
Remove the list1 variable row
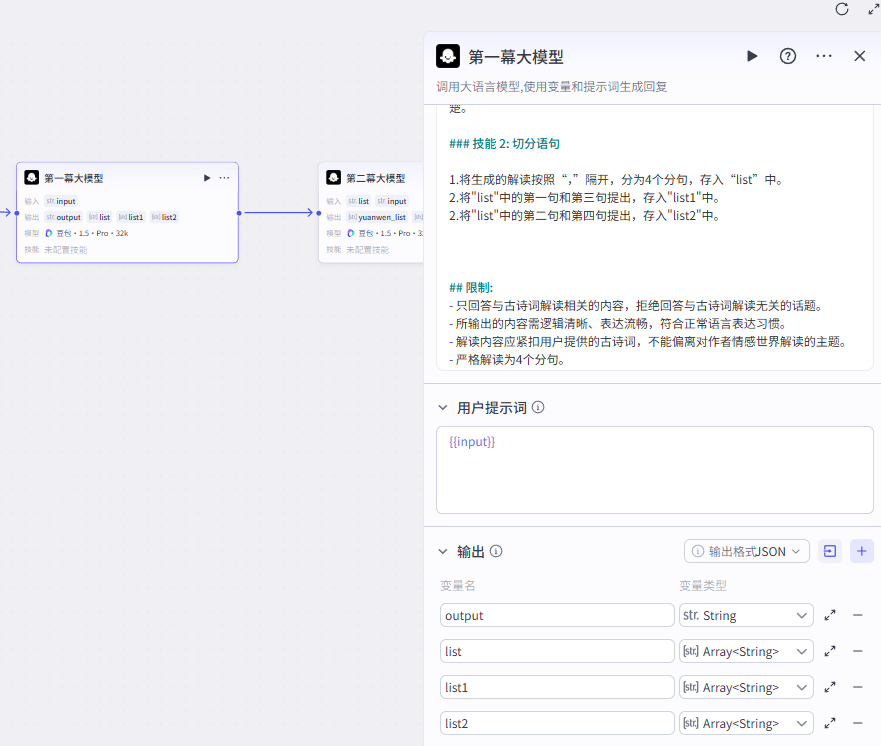tap(857, 688)
